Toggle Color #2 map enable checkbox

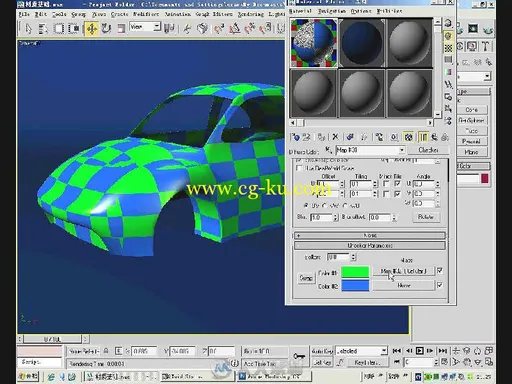440,285
